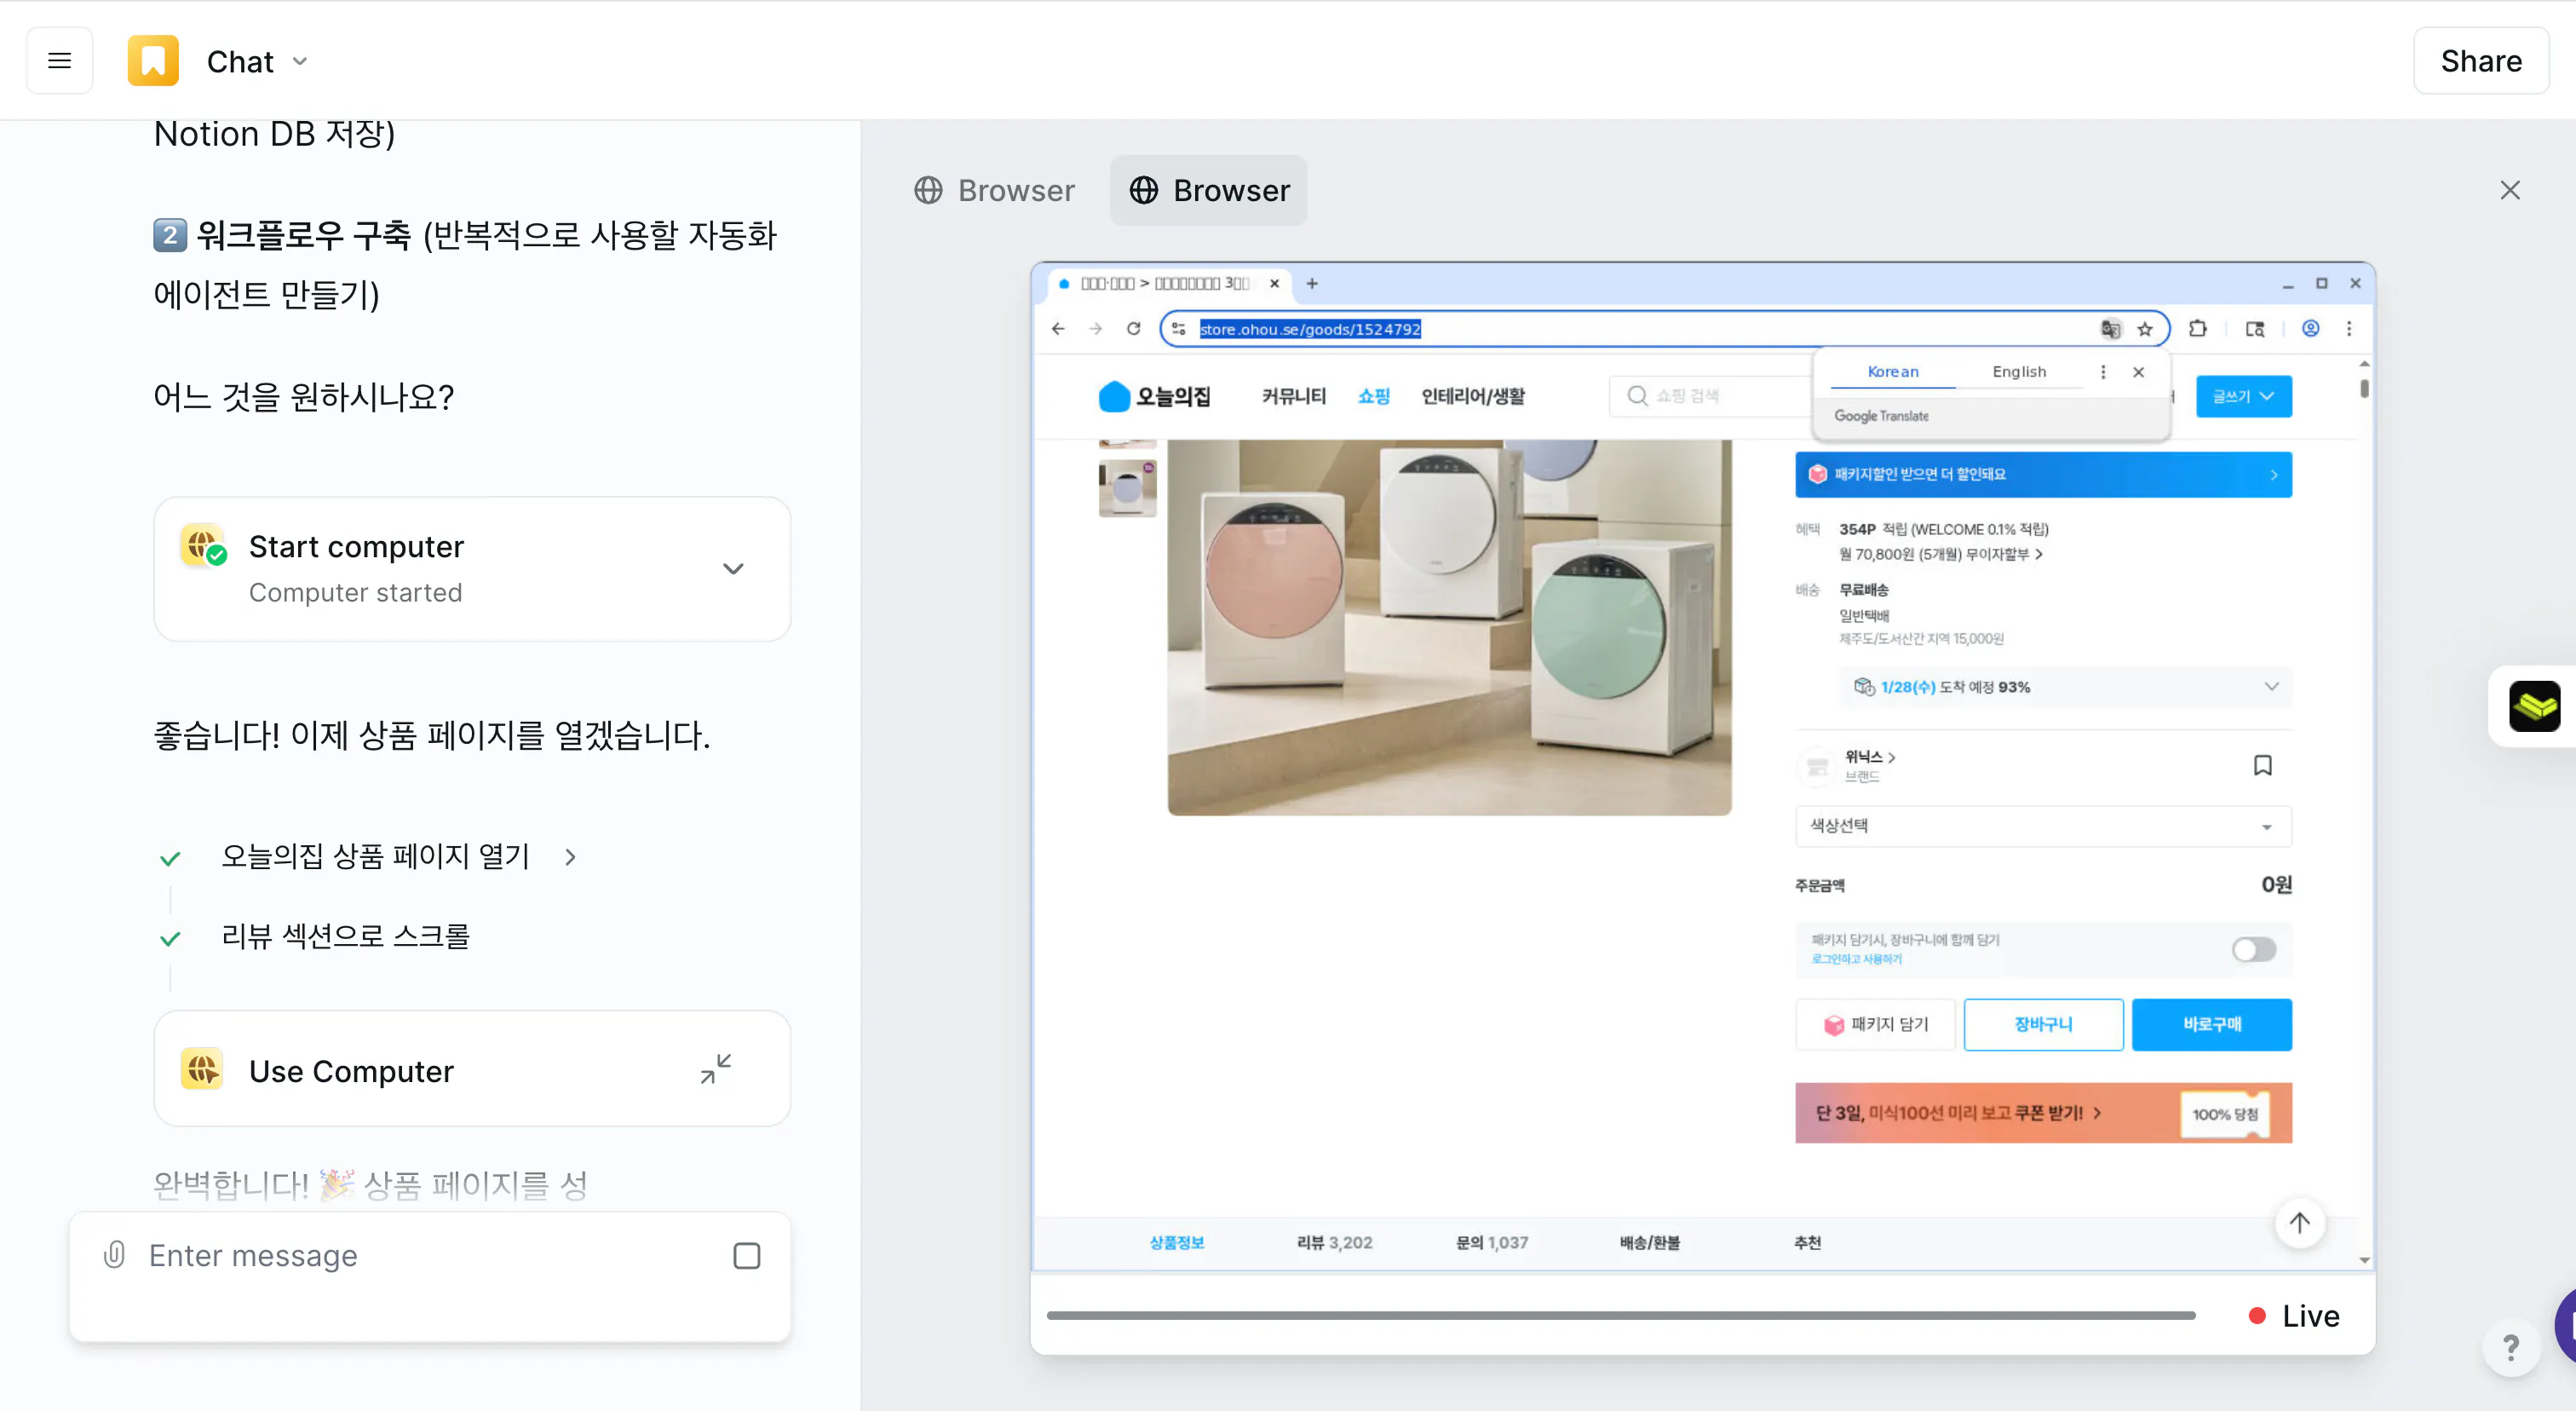The height and width of the screenshot is (1411, 2576).
Task: Open the sidebar hamburger menu
Action: coord(59,60)
